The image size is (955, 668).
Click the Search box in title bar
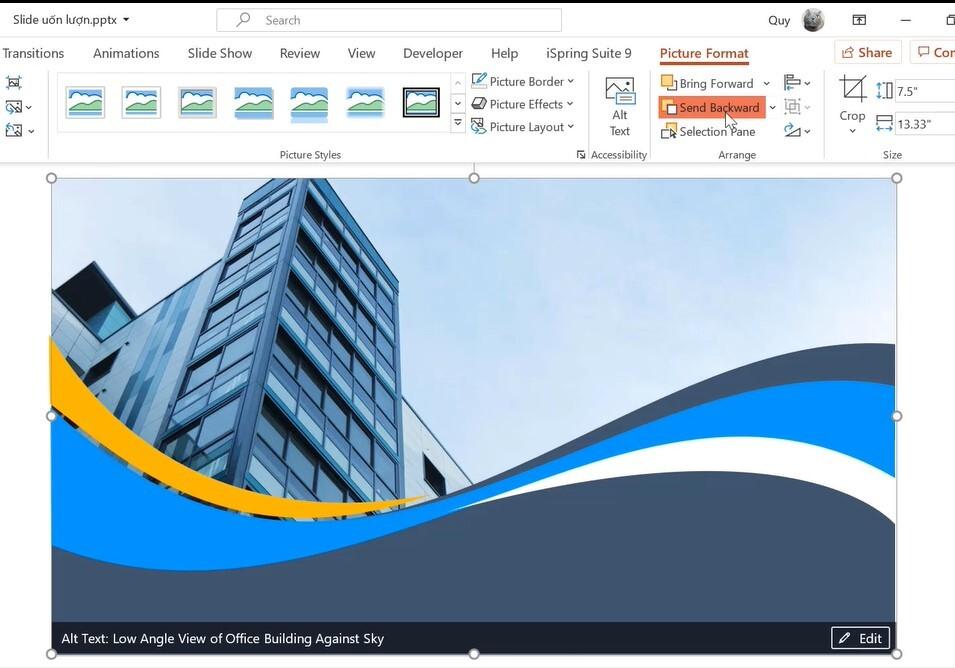[389, 20]
